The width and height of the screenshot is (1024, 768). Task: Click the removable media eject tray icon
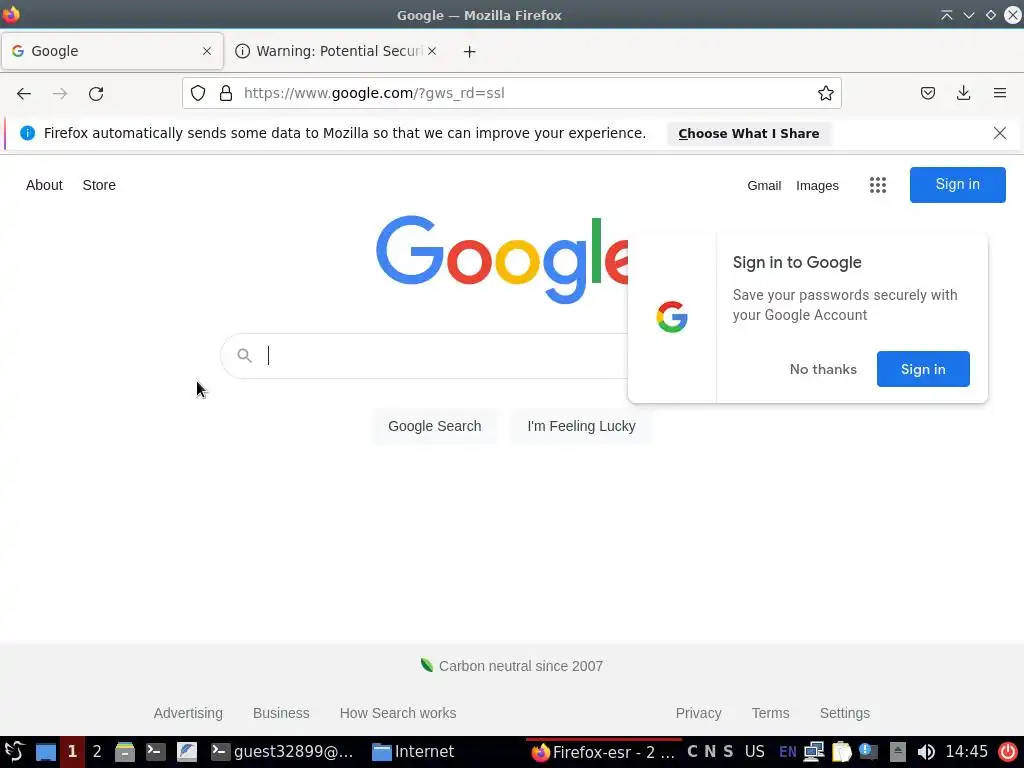[x=898, y=752]
